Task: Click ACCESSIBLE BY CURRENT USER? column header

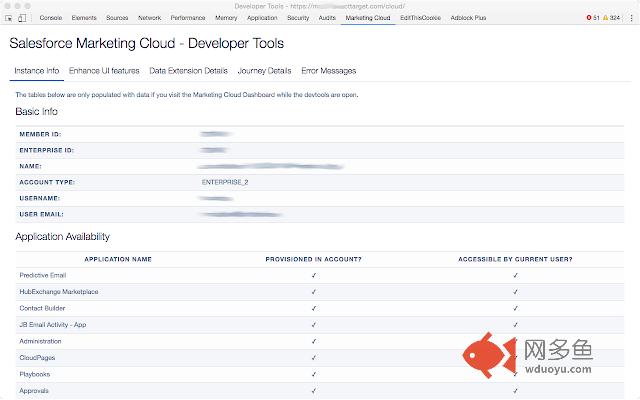Action: [515, 259]
